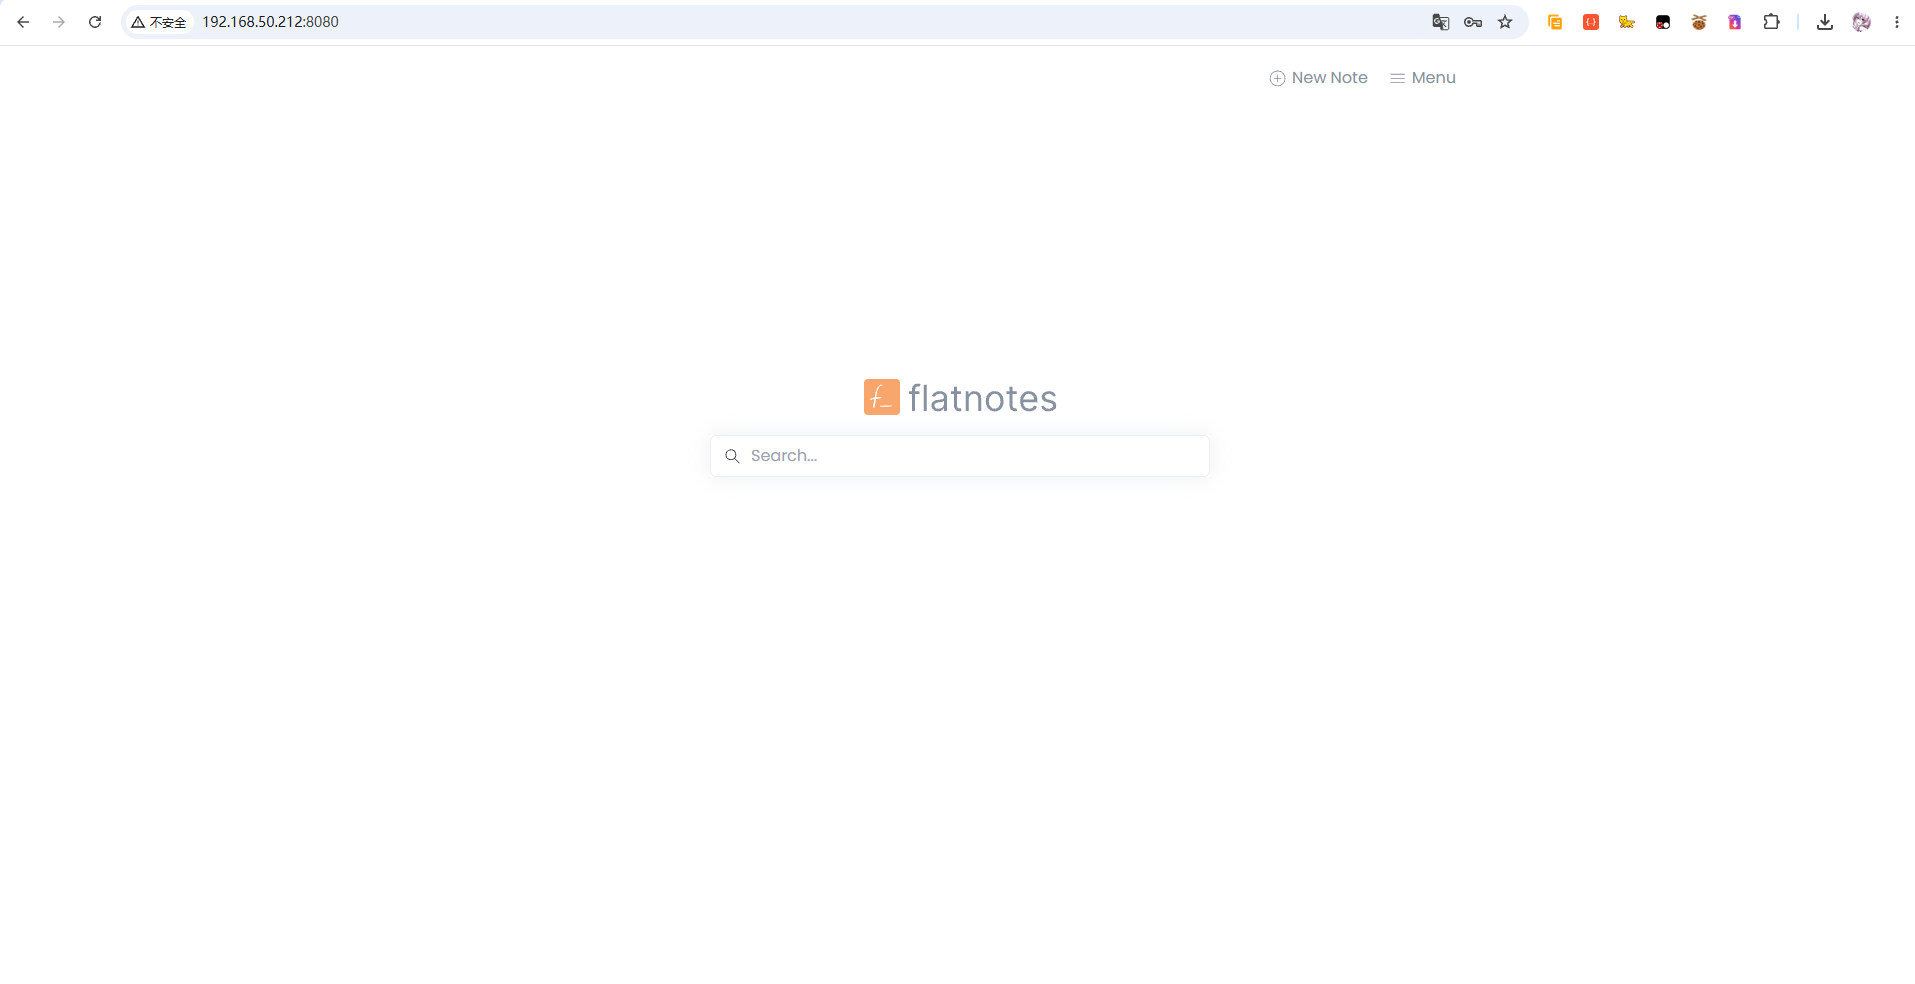Open the saved passwords key icon
Image resolution: width=1915 pixels, height=984 pixels.
click(1473, 22)
